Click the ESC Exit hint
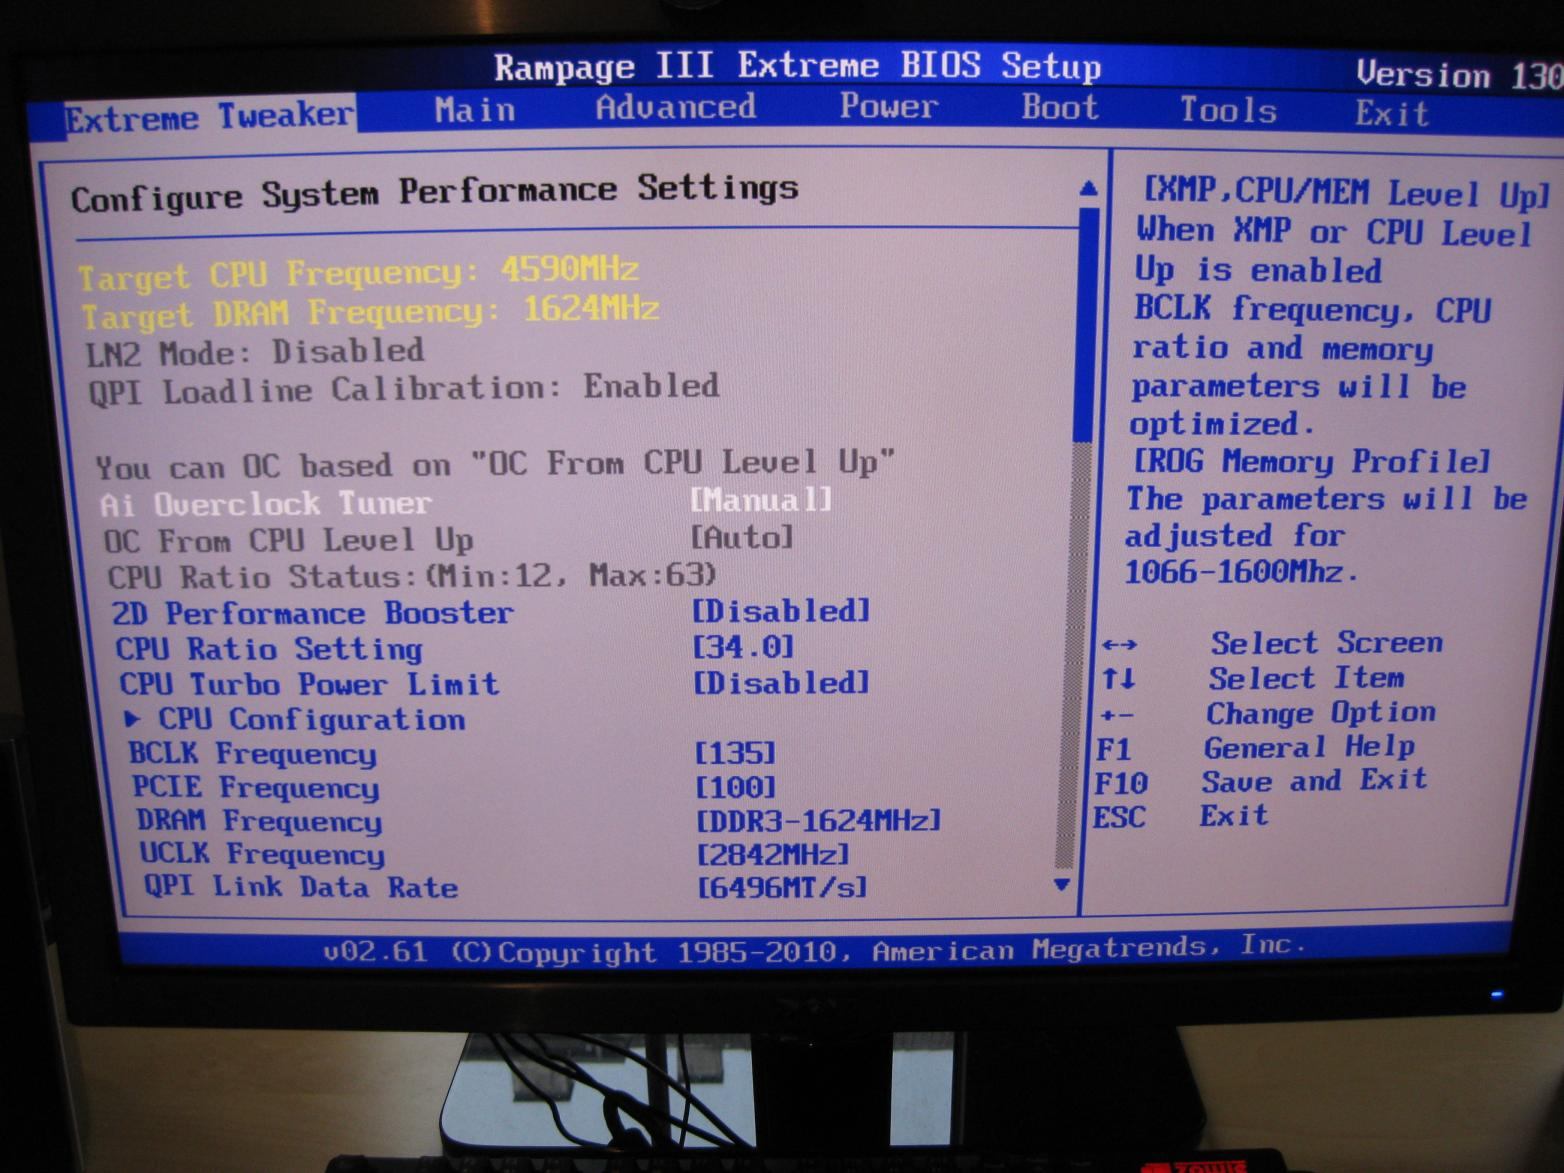 (x=1180, y=816)
